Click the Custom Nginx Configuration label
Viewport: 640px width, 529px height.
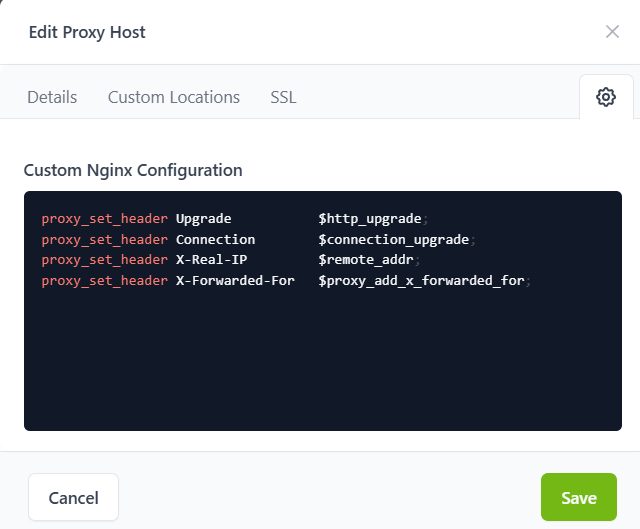tap(132, 170)
